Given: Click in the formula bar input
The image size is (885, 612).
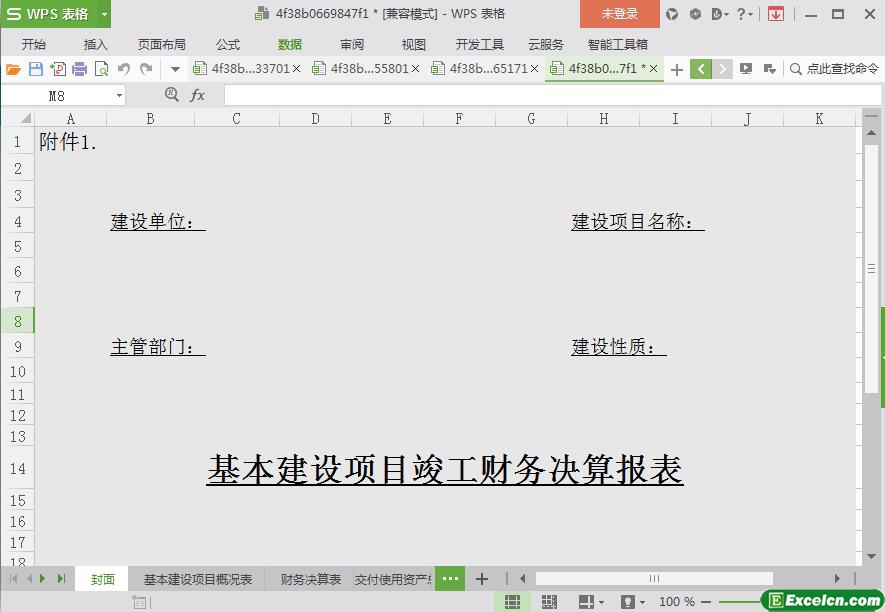Looking at the screenshot, I should click(x=552, y=95).
